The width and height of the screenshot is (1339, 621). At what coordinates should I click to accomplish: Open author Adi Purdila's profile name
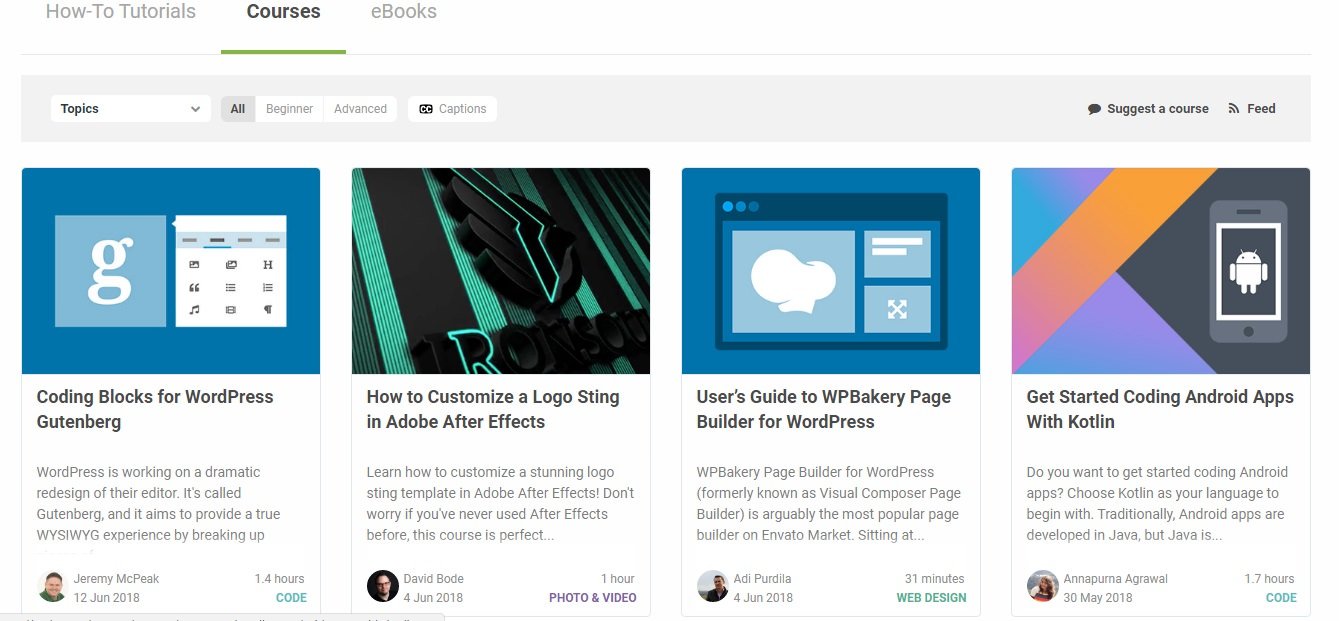pos(763,579)
